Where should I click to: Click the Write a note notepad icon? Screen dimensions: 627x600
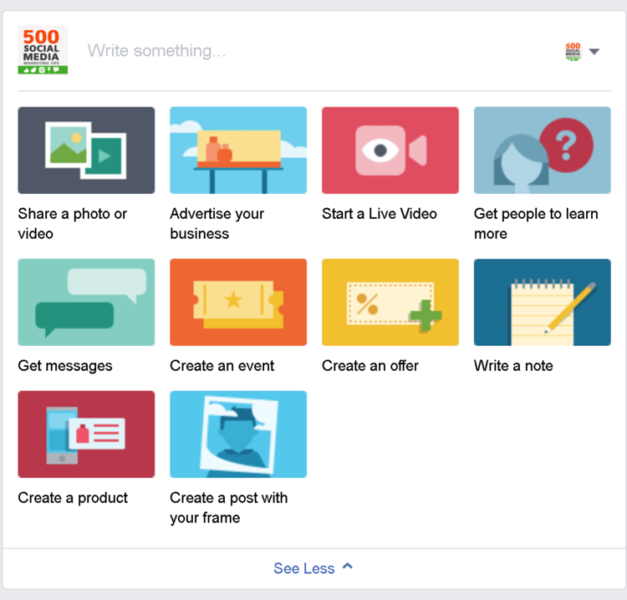pyautogui.click(x=542, y=302)
